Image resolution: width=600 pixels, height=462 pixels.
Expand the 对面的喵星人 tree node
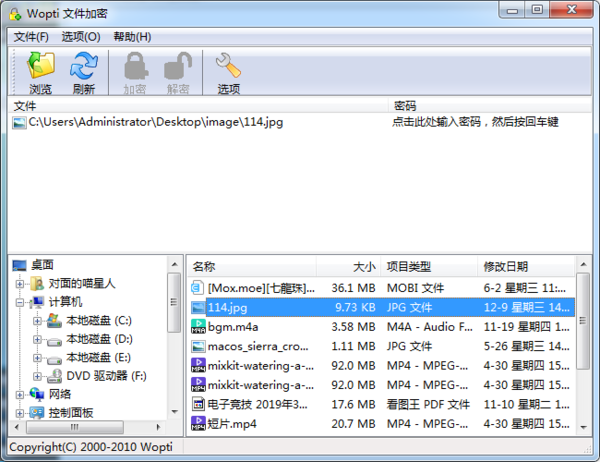click(x=20, y=283)
